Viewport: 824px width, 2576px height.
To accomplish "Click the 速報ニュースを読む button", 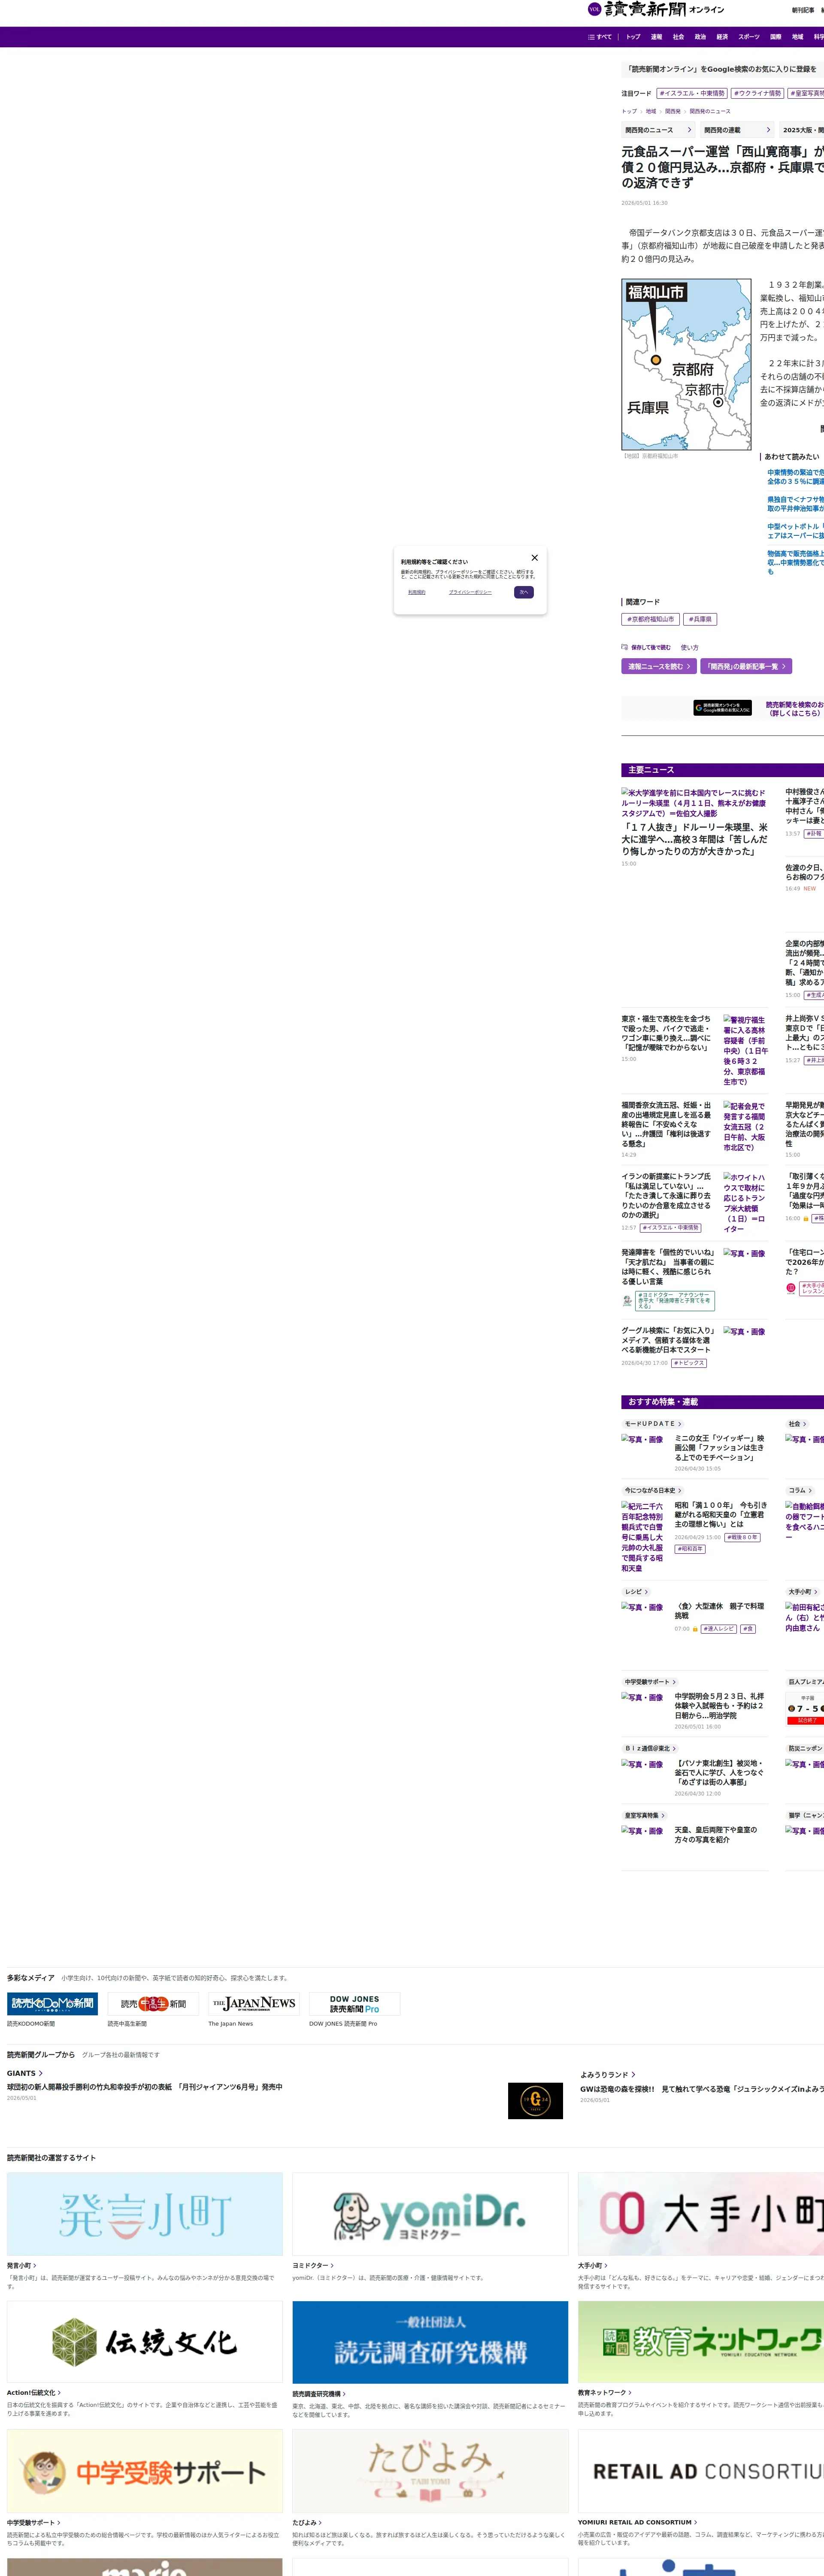I will (x=659, y=666).
